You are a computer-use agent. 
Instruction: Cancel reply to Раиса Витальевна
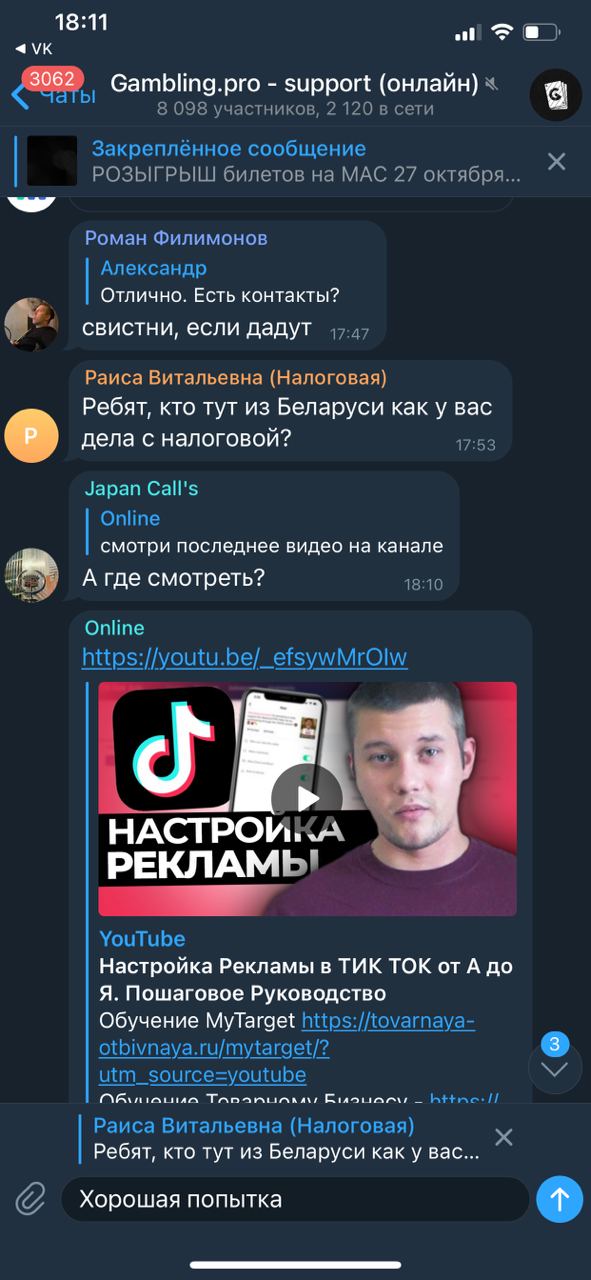click(x=504, y=1137)
